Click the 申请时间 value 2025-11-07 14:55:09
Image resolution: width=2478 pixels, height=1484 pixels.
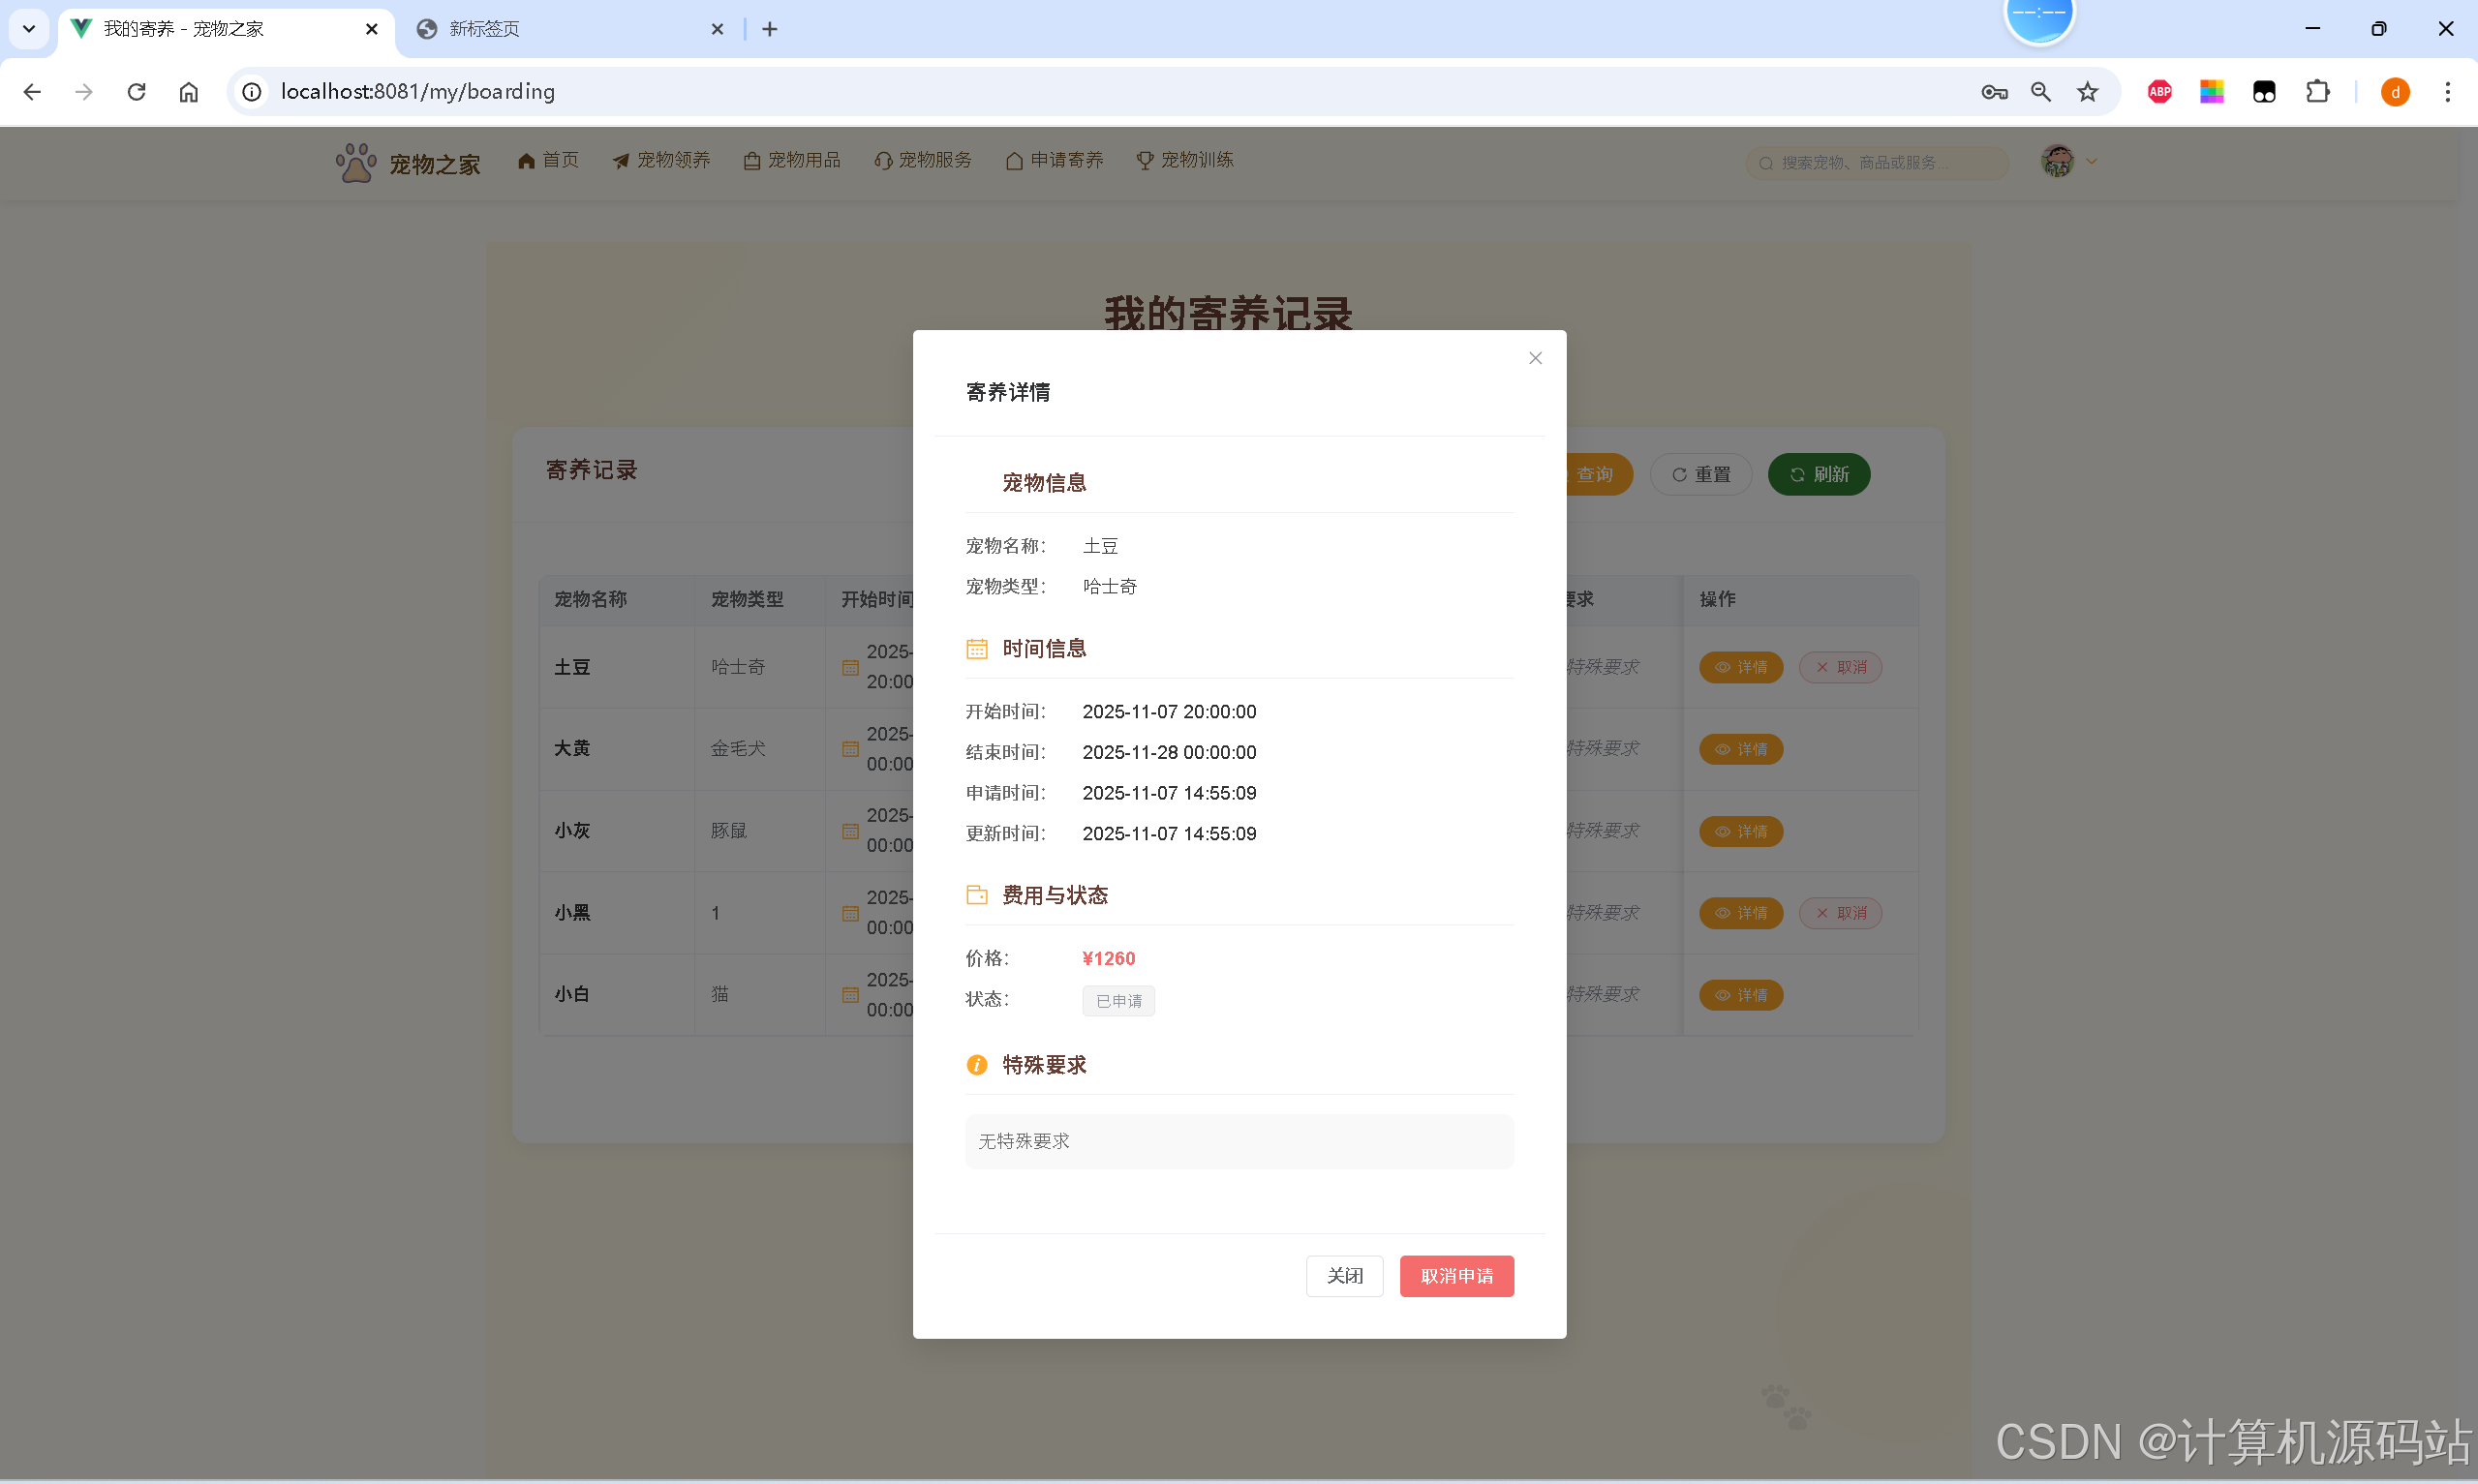(x=1169, y=793)
